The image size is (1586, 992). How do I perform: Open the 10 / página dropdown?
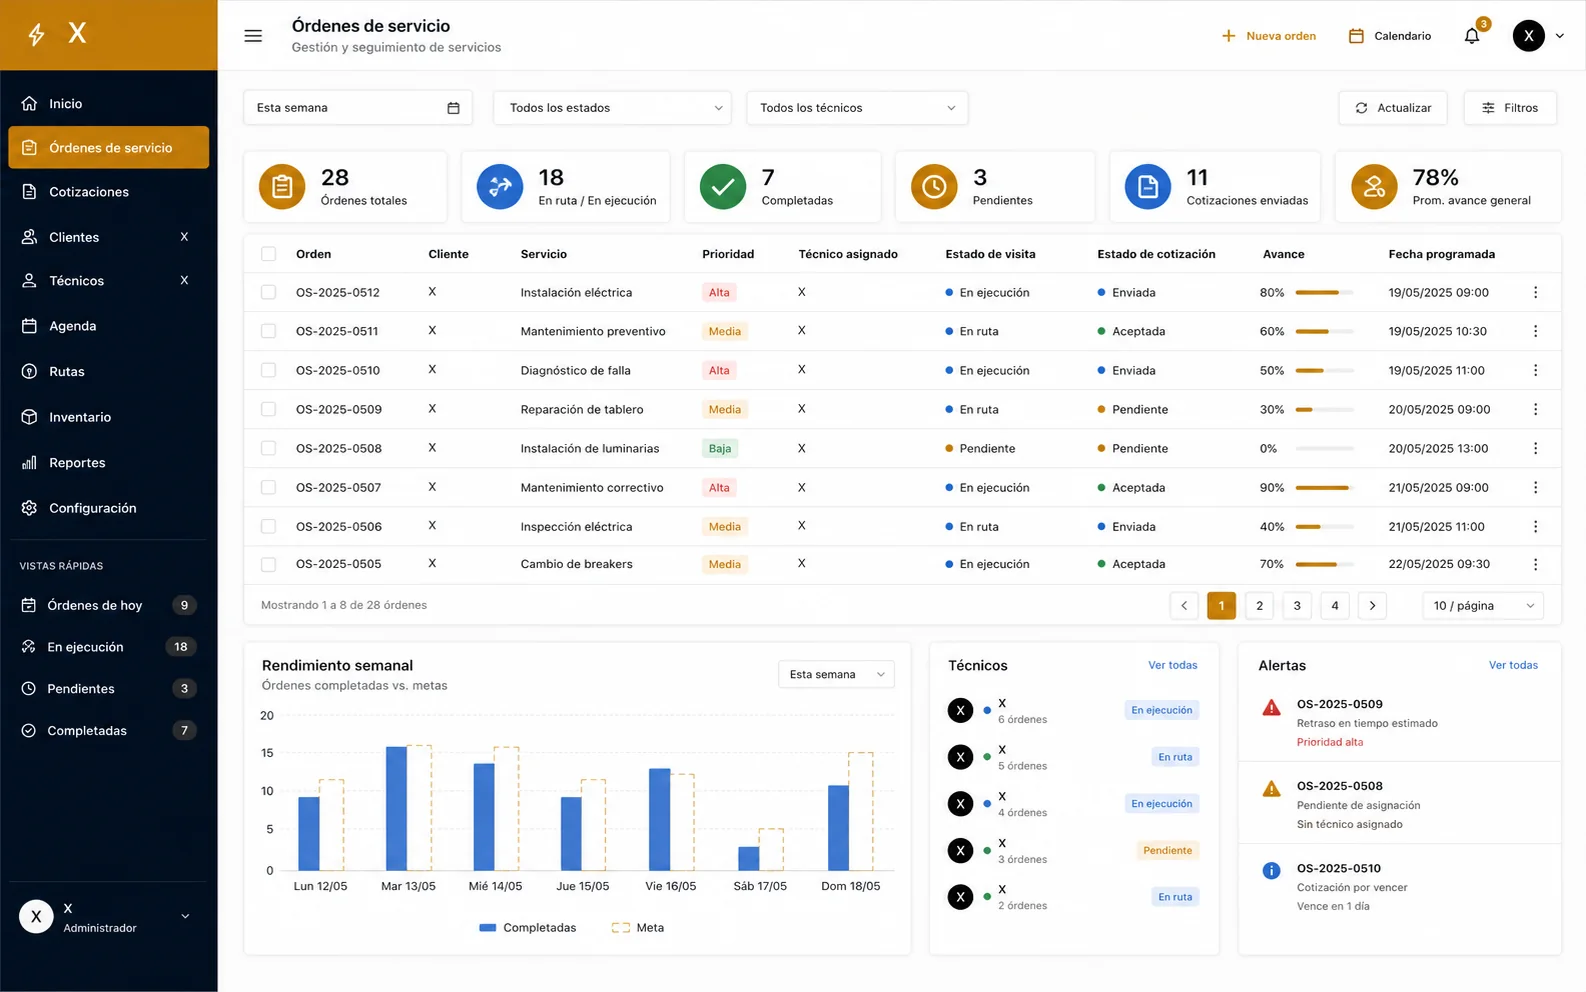pos(1483,605)
